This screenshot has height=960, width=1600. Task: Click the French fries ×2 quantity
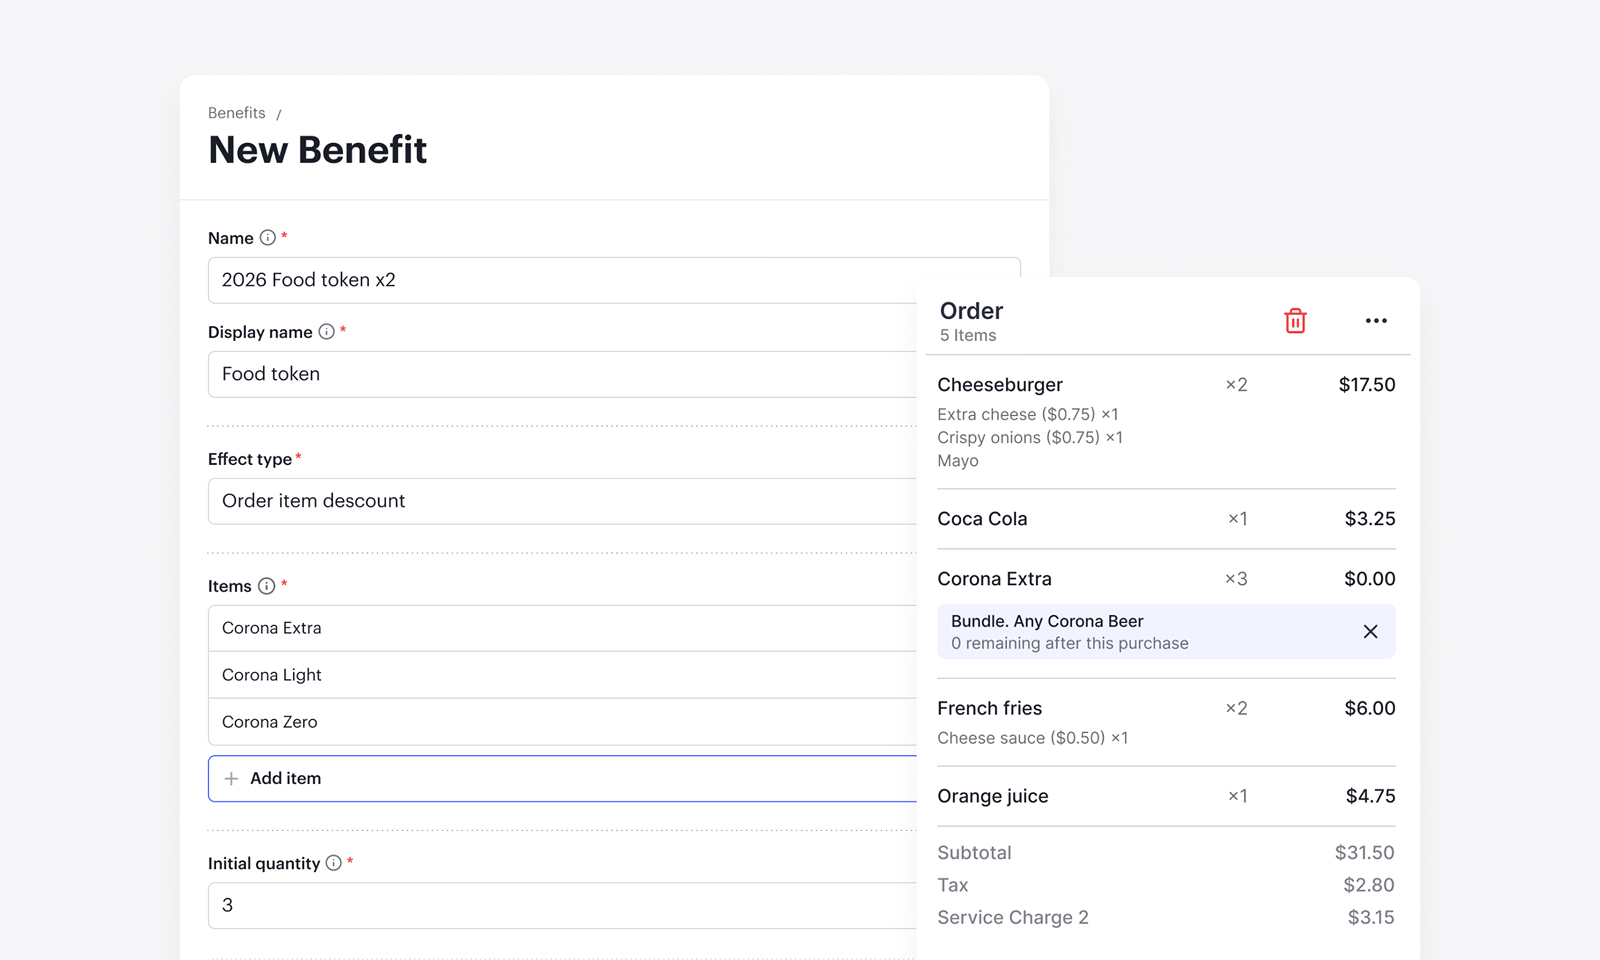[1237, 708]
